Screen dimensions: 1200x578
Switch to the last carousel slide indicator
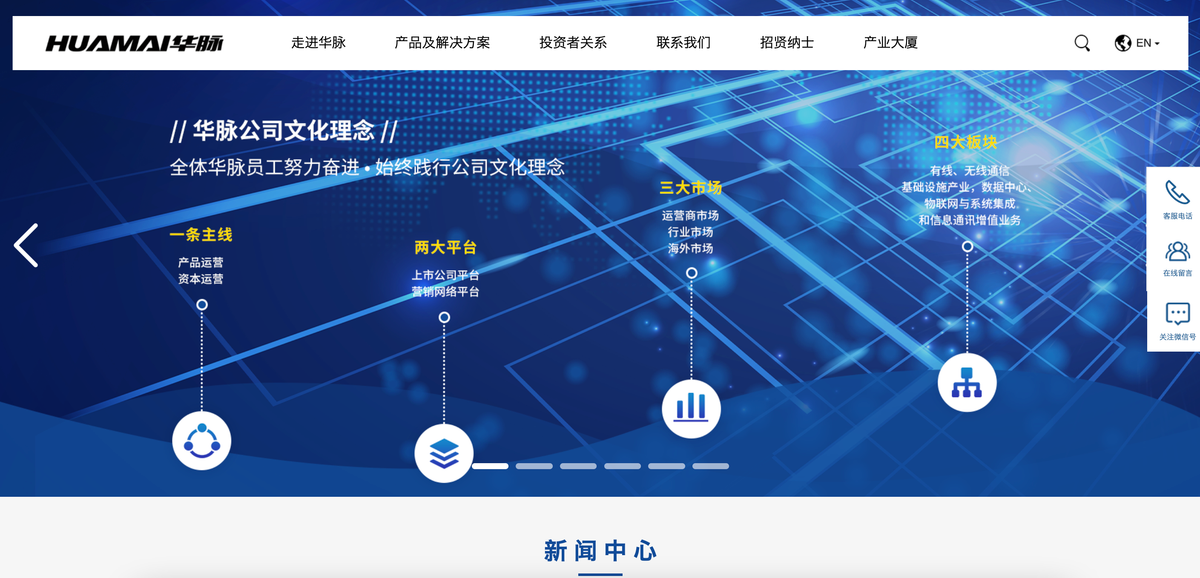pos(710,466)
